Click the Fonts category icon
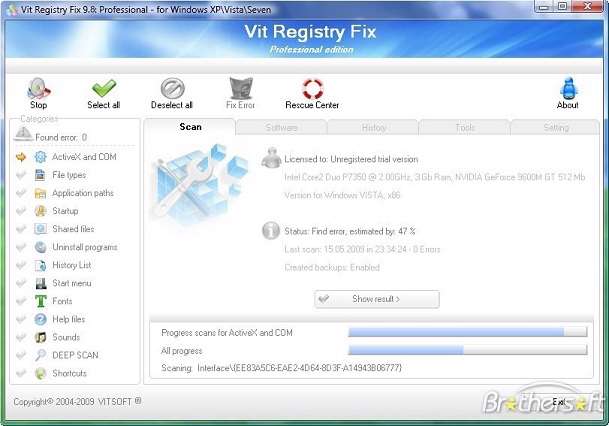Viewport: 609px width, 426px height. pos(40,301)
